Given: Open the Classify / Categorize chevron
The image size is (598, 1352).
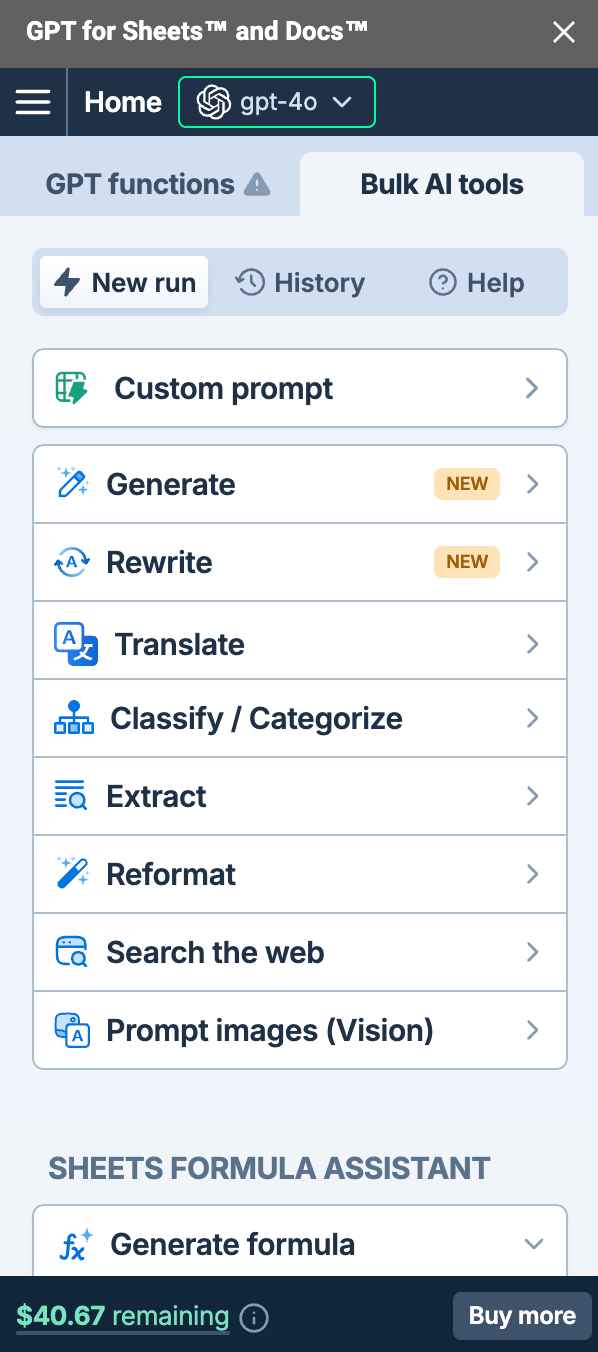Looking at the screenshot, I should [532, 718].
